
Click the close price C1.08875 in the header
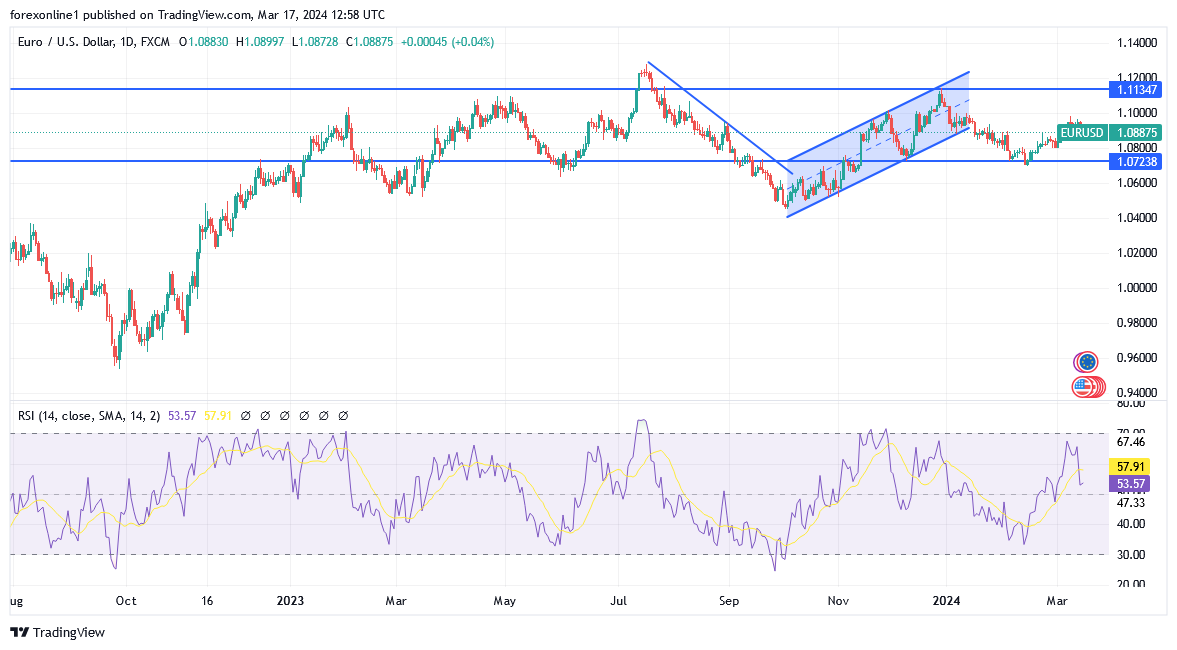pyautogui.click(x=369, y=42)
